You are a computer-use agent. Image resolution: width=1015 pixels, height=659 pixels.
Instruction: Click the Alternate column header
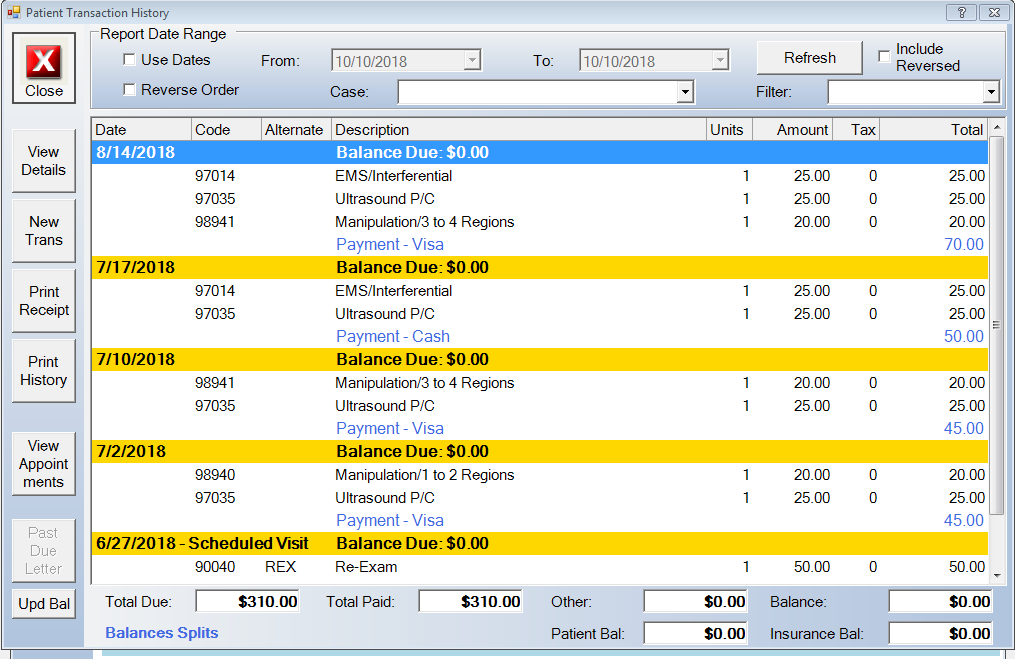[x=296, y=129]
